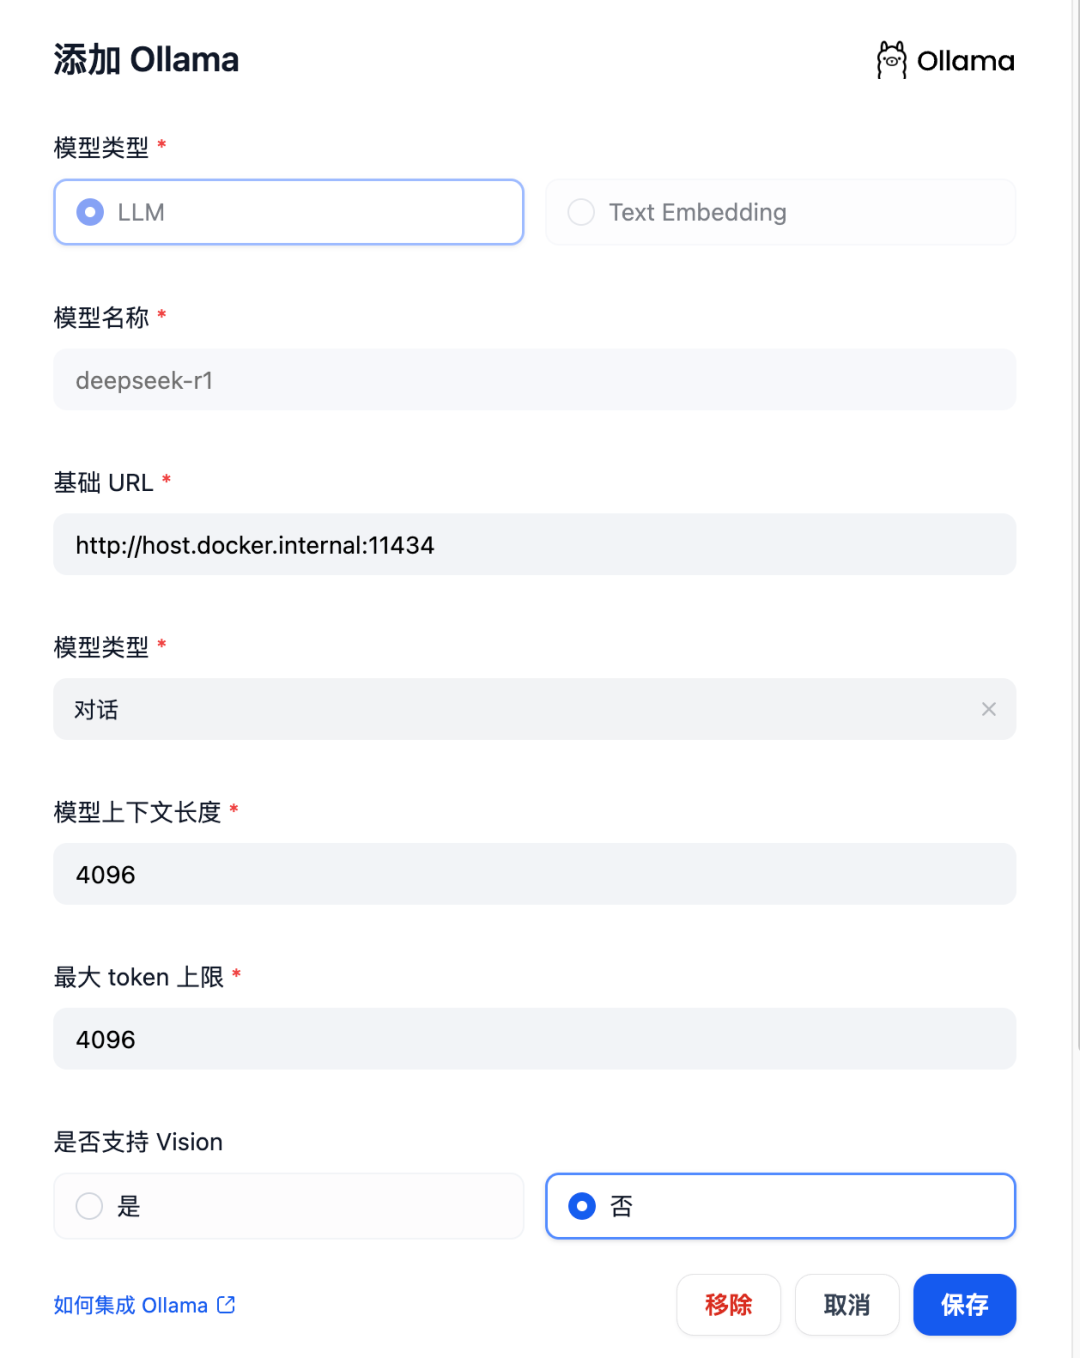Click the 基础 URL input field
The width and height of the screenshot is (1080, 1358).
(535, 544)
